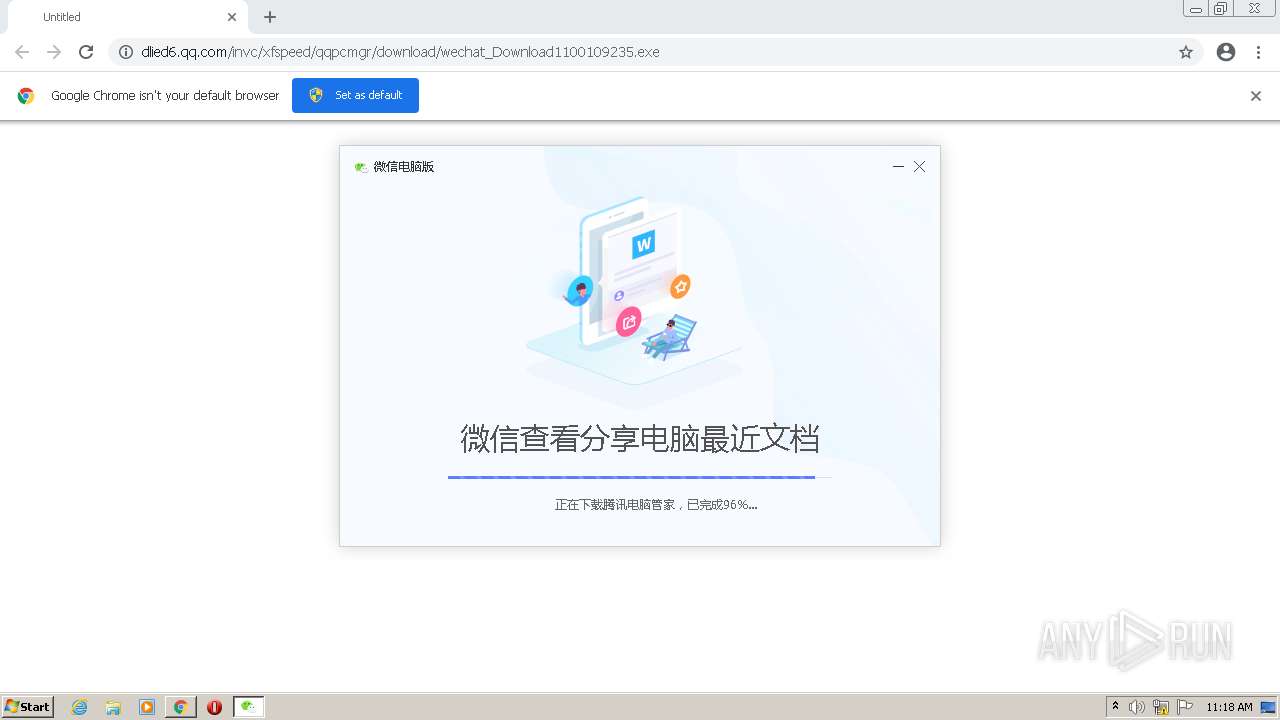The image size is (1280, 720).
Task: Reload the current page
Action: click(86, 52)
